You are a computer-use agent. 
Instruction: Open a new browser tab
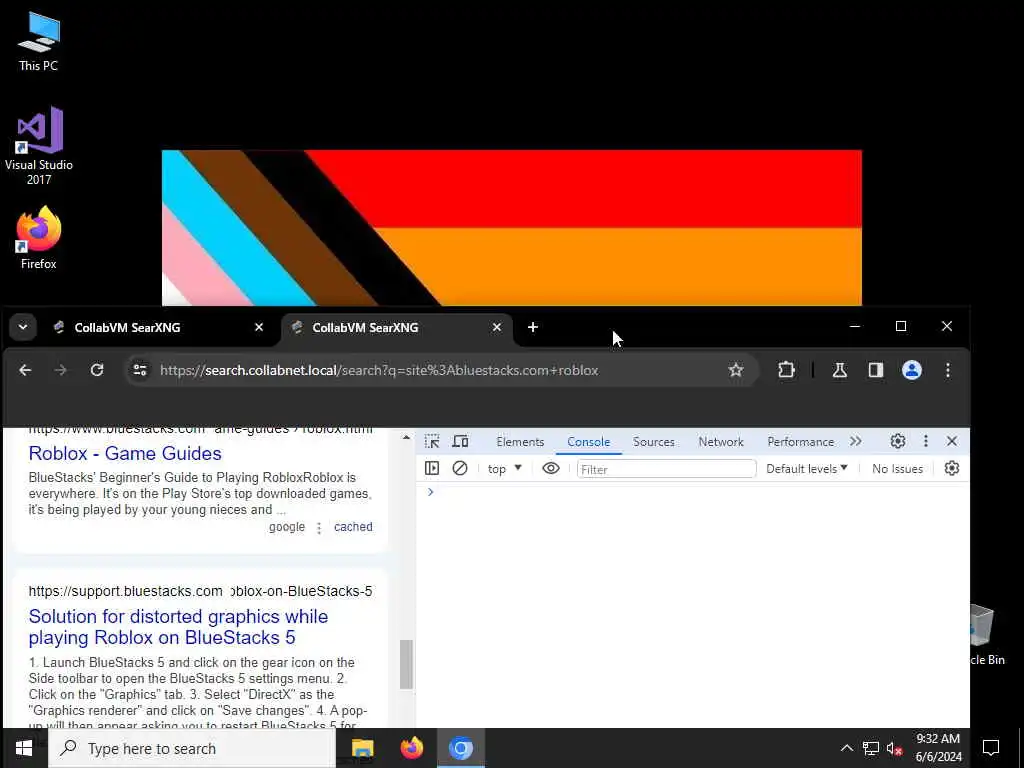tap(533, 327)
